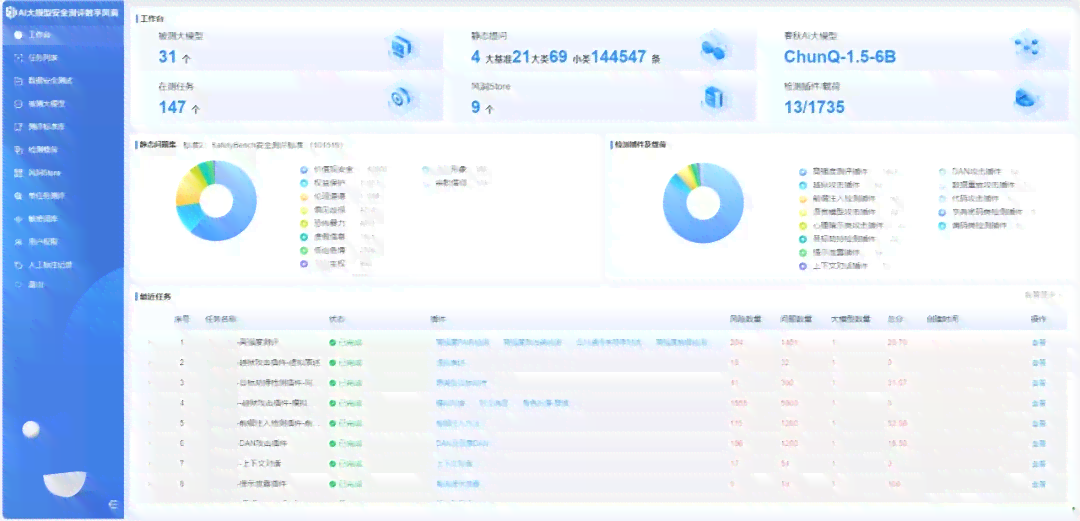Click the 总分 column header
The height and width of the screenshot is (521, 1080).
(895, 319)
